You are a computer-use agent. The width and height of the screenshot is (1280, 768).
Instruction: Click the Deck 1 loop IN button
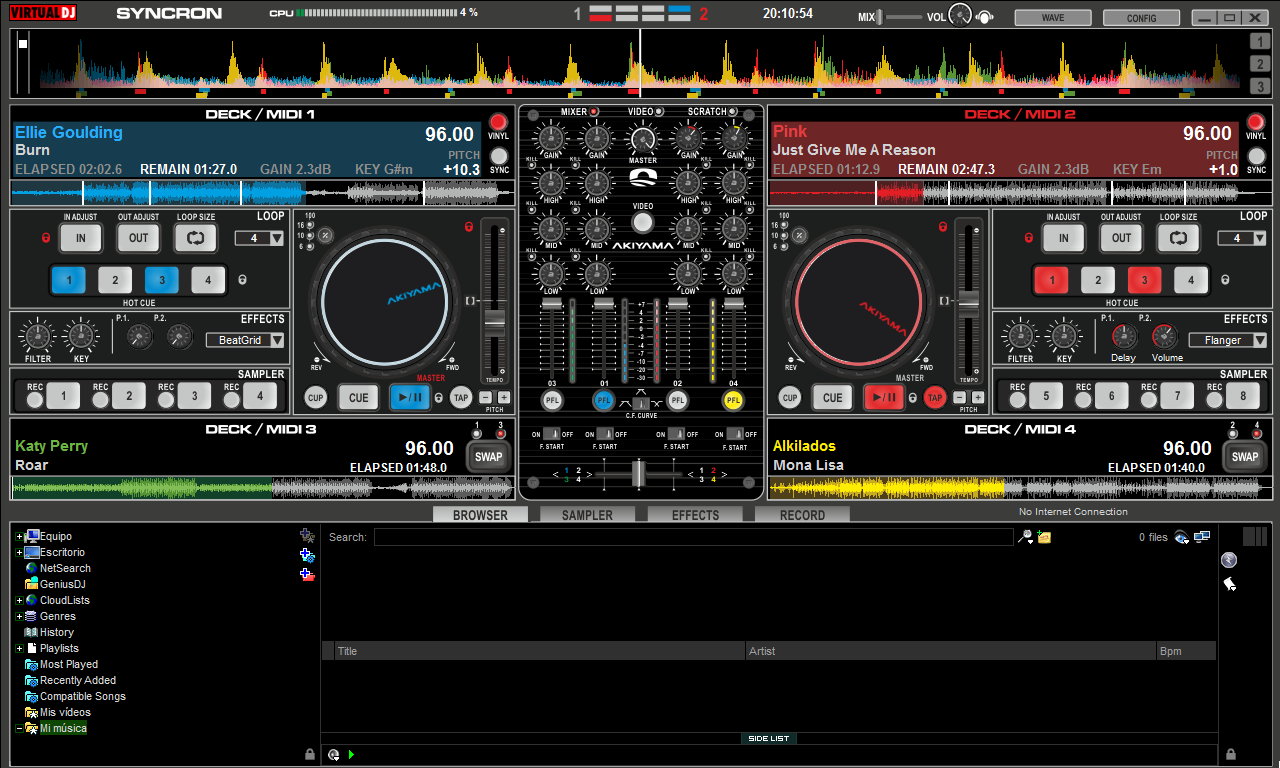80,238
